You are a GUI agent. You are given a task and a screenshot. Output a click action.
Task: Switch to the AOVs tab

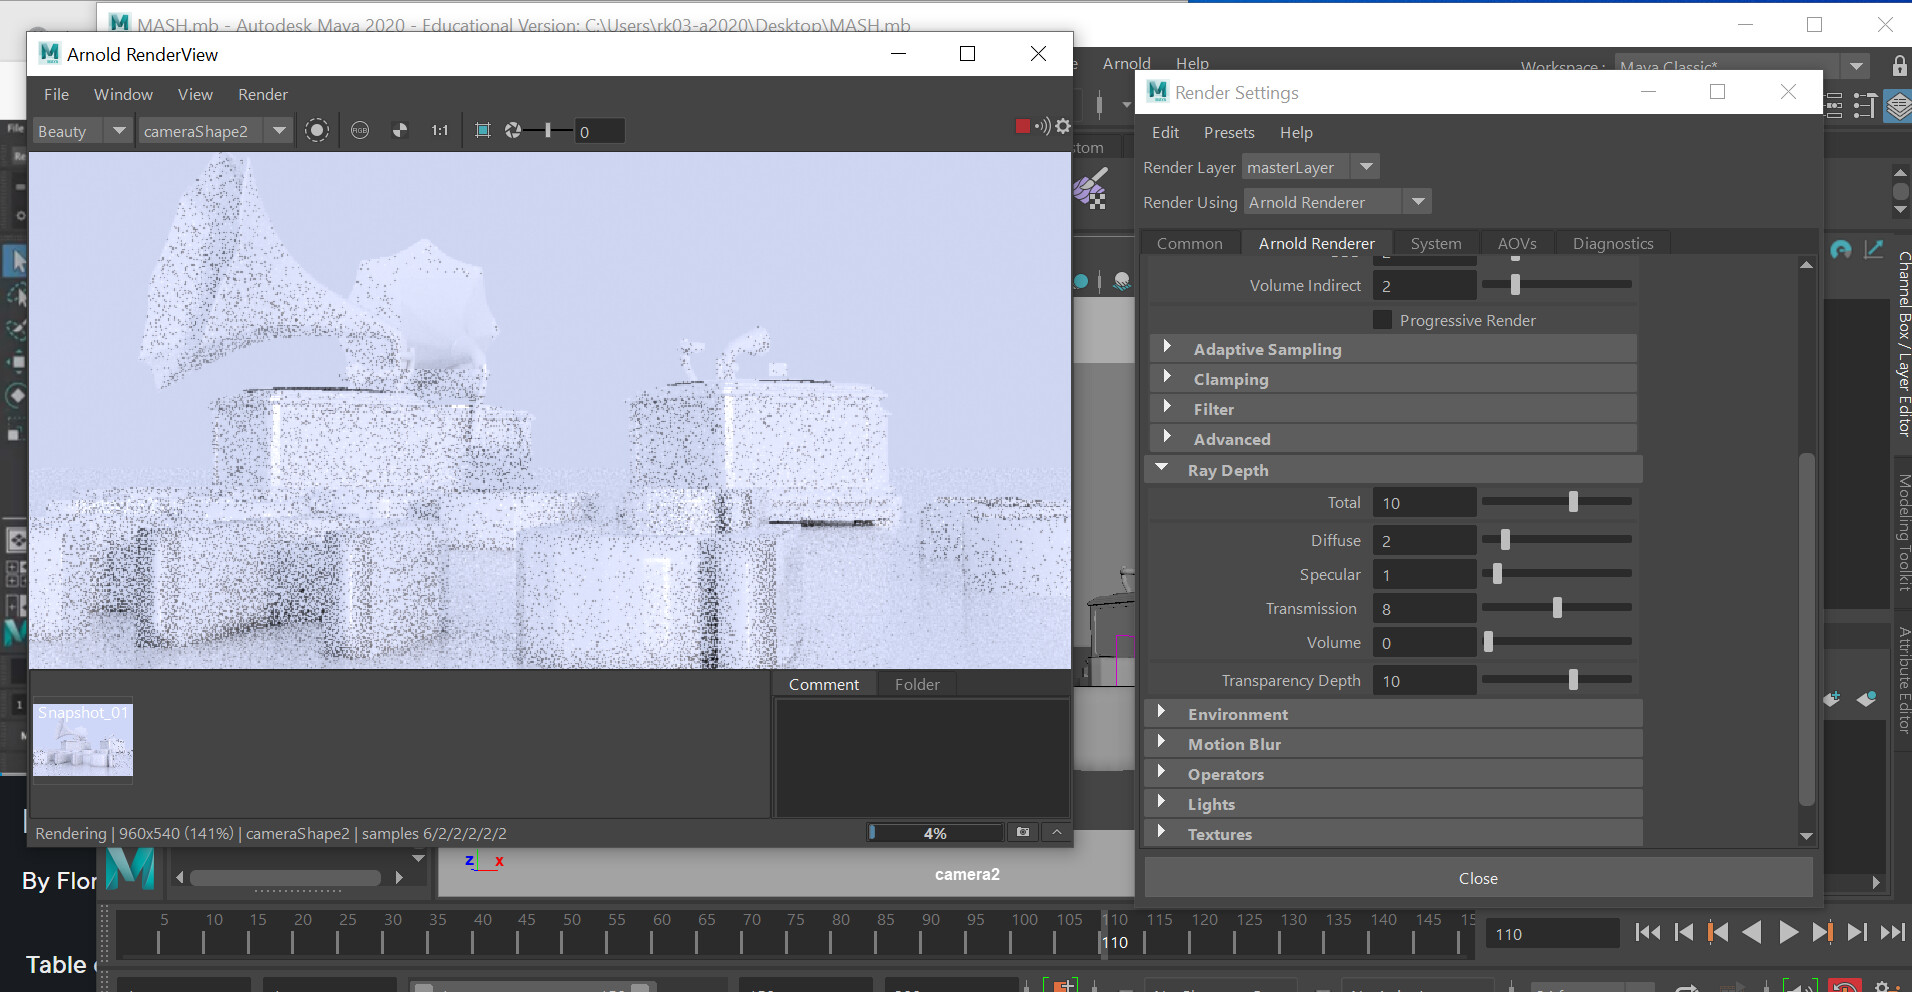(x=1516, y=242)
